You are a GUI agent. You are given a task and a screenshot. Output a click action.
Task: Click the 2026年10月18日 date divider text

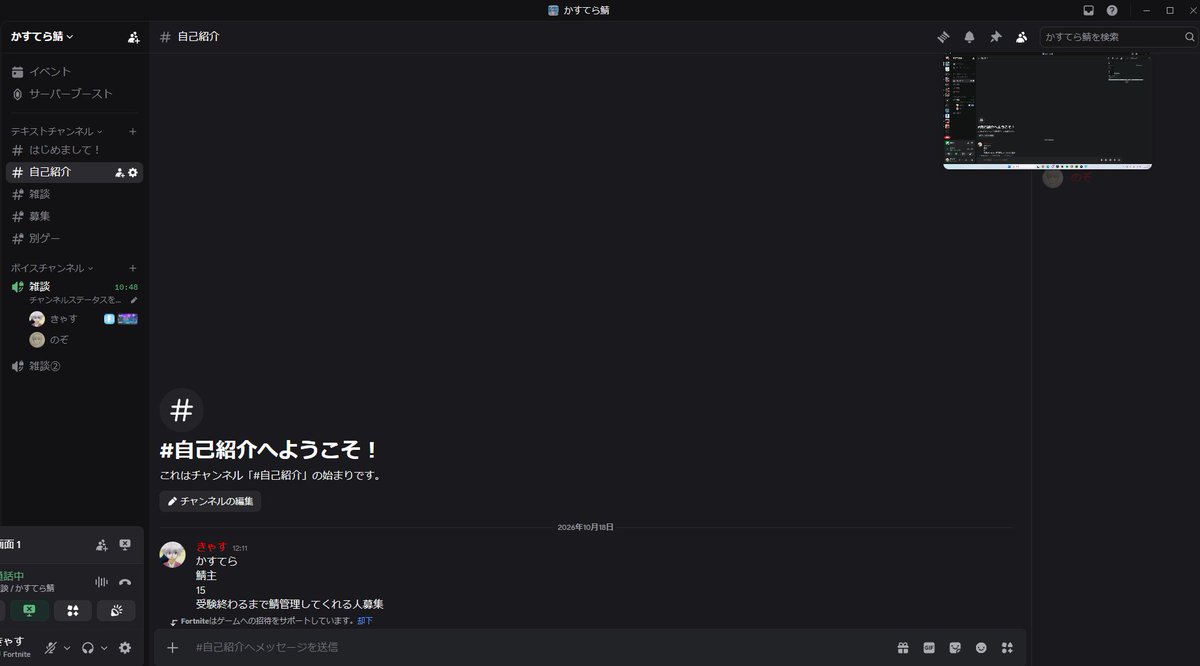pos(586,527)
